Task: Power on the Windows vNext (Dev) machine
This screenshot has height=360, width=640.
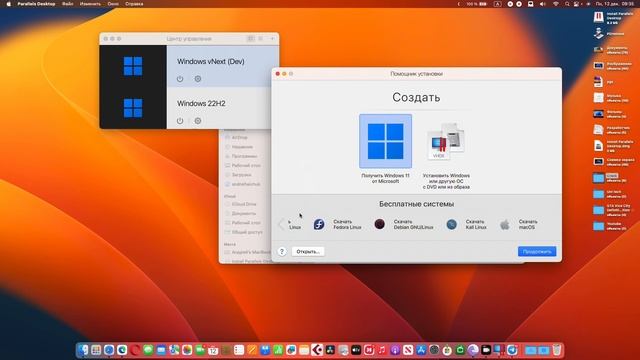Action: point(180,79)
